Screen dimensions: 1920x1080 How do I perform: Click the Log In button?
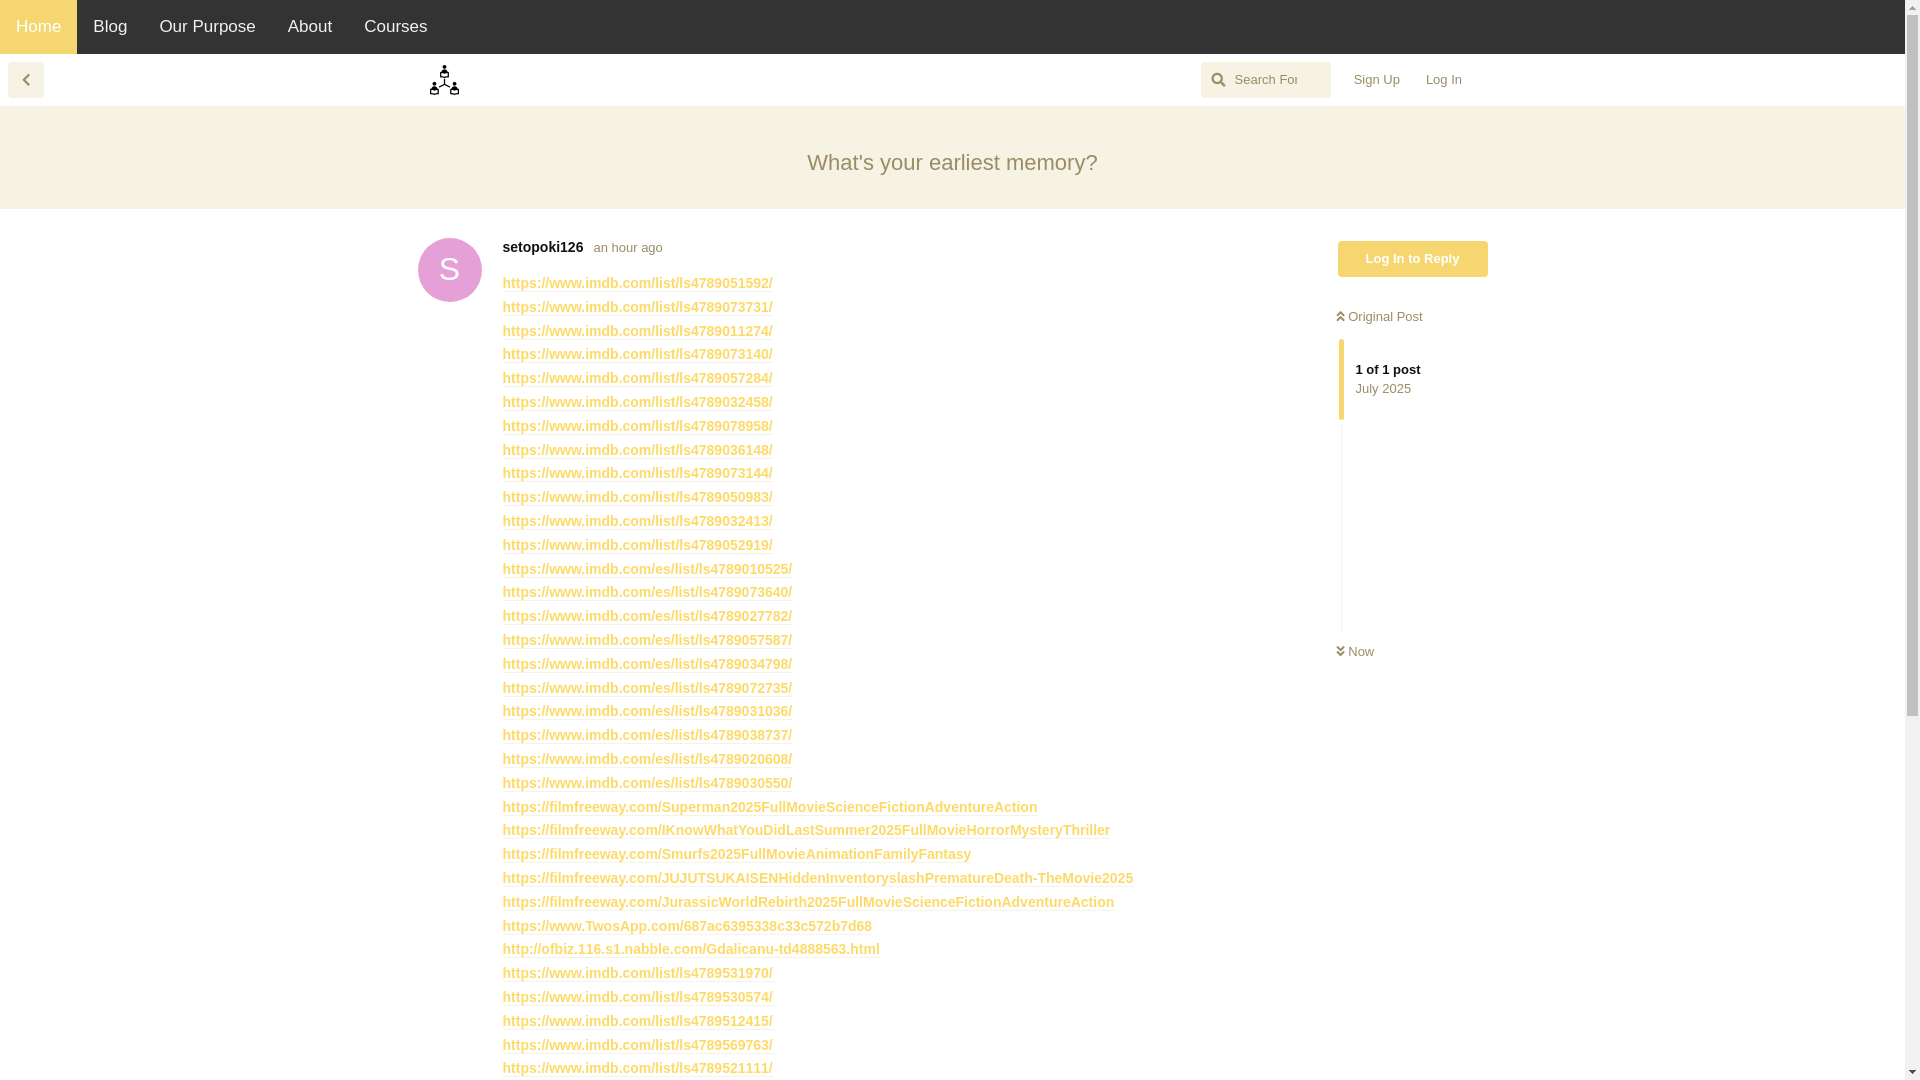[x=1444, y=80]
